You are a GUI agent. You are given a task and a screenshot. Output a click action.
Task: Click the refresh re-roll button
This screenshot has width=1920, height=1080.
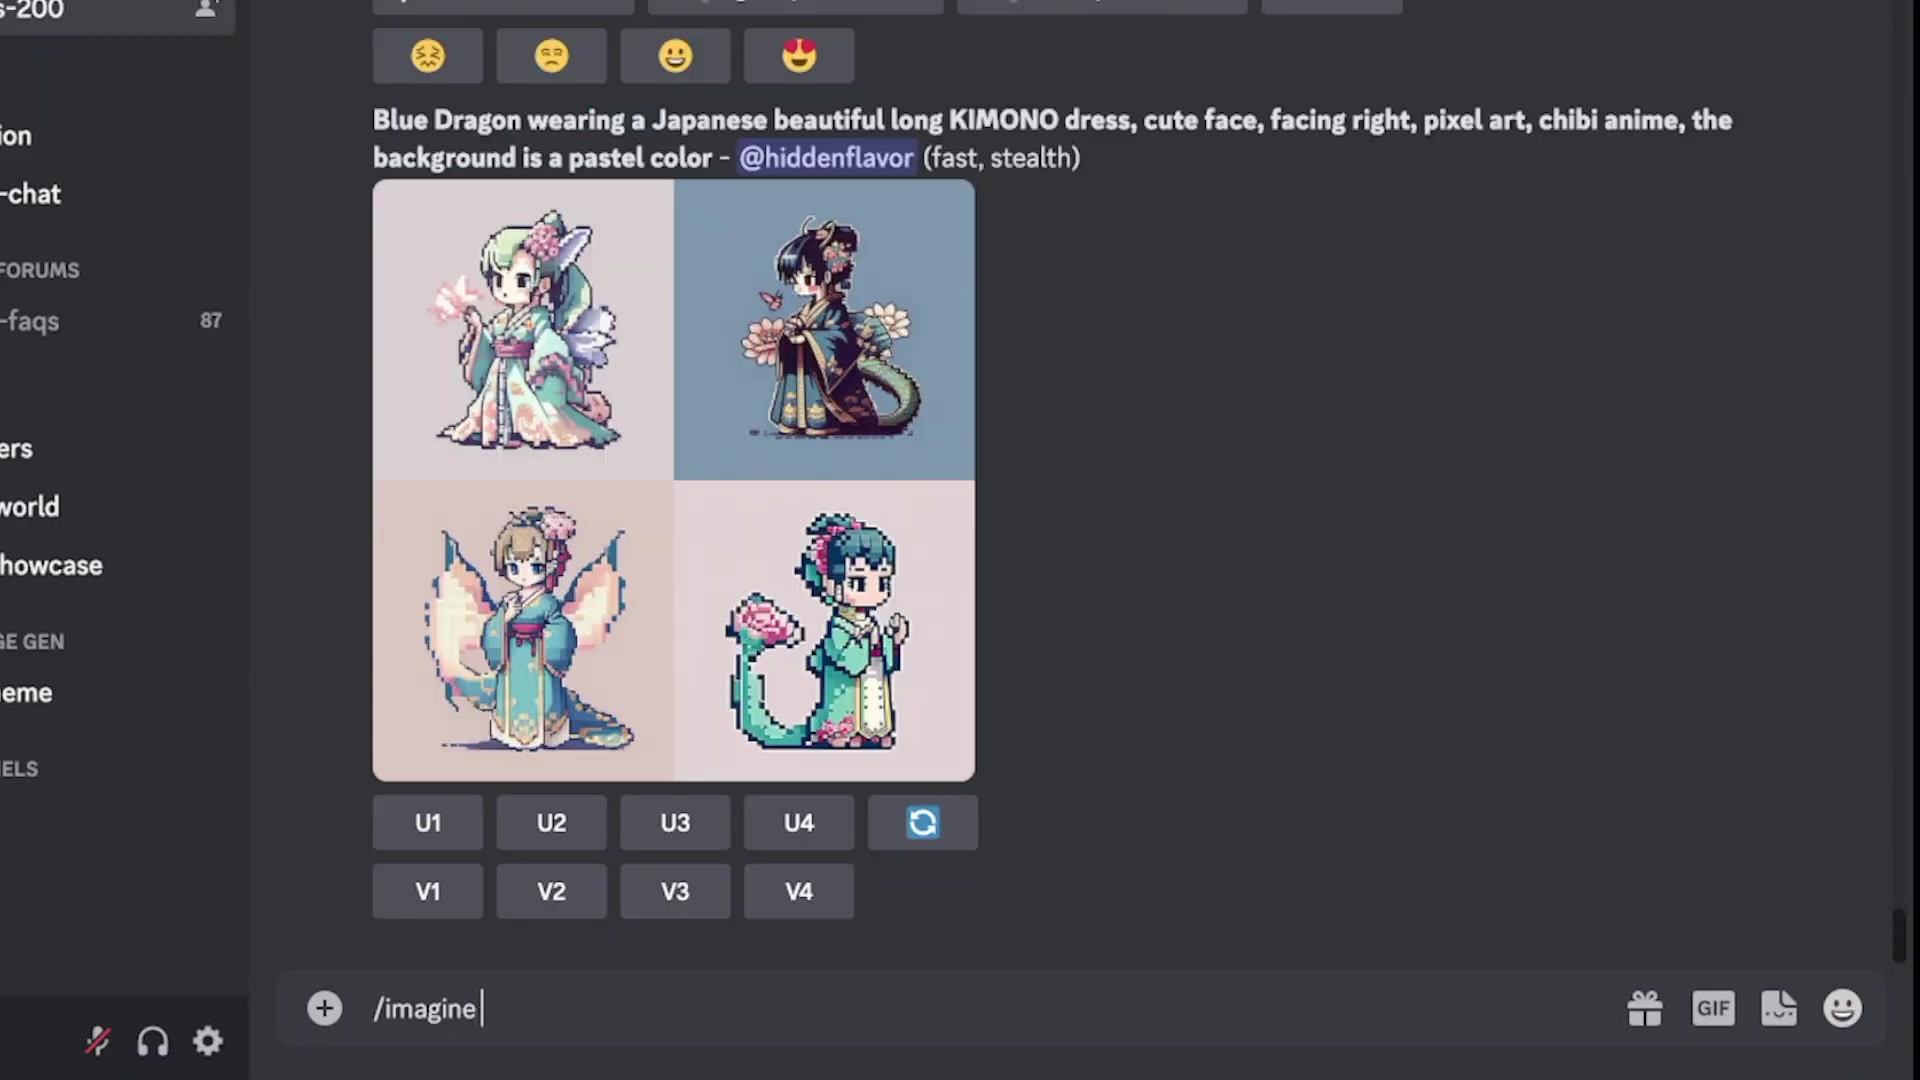(922, 822)
